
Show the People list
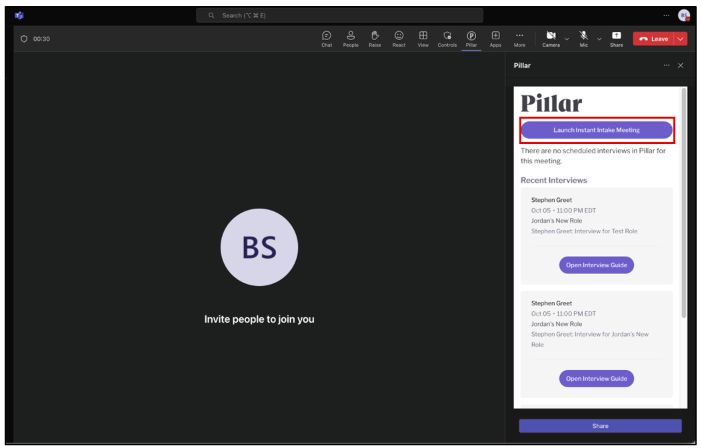click(350, 38)
